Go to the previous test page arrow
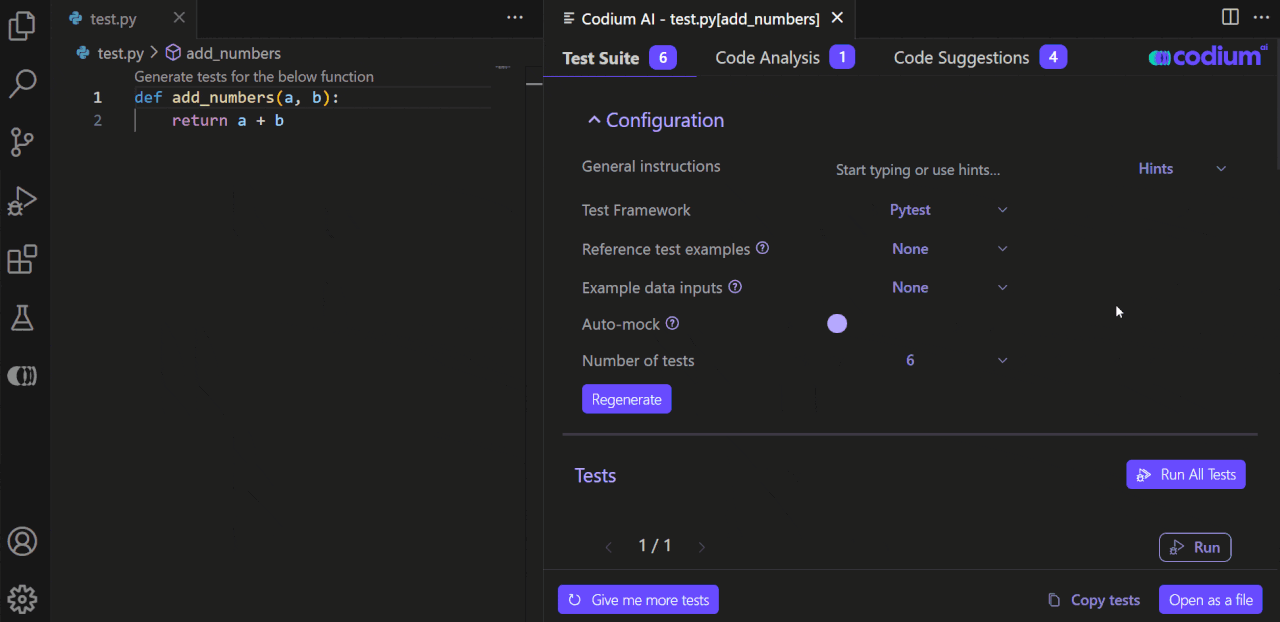Viewport: 1280px width, 622px height. point(609,547)
